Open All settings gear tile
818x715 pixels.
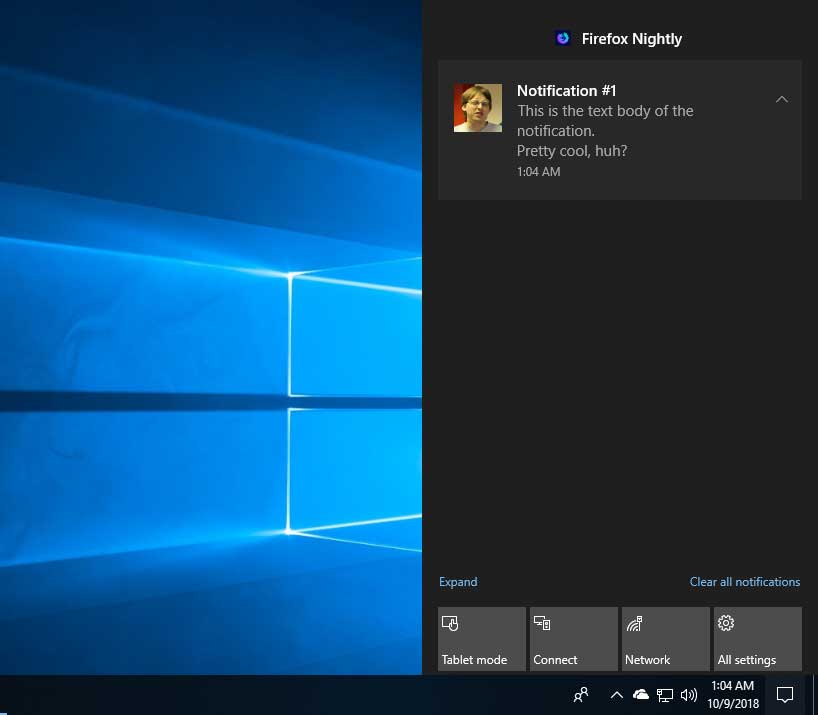[757, 638]
